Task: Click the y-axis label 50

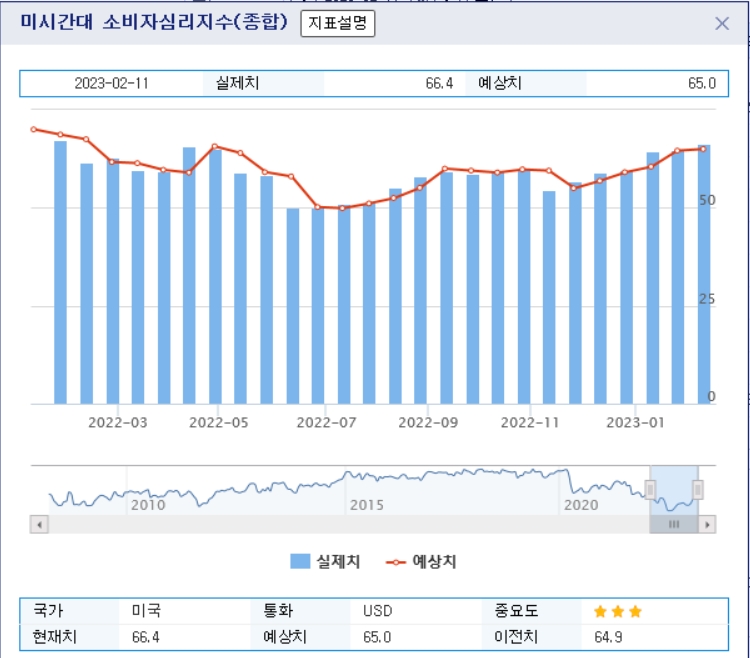Action: point(707,200)
